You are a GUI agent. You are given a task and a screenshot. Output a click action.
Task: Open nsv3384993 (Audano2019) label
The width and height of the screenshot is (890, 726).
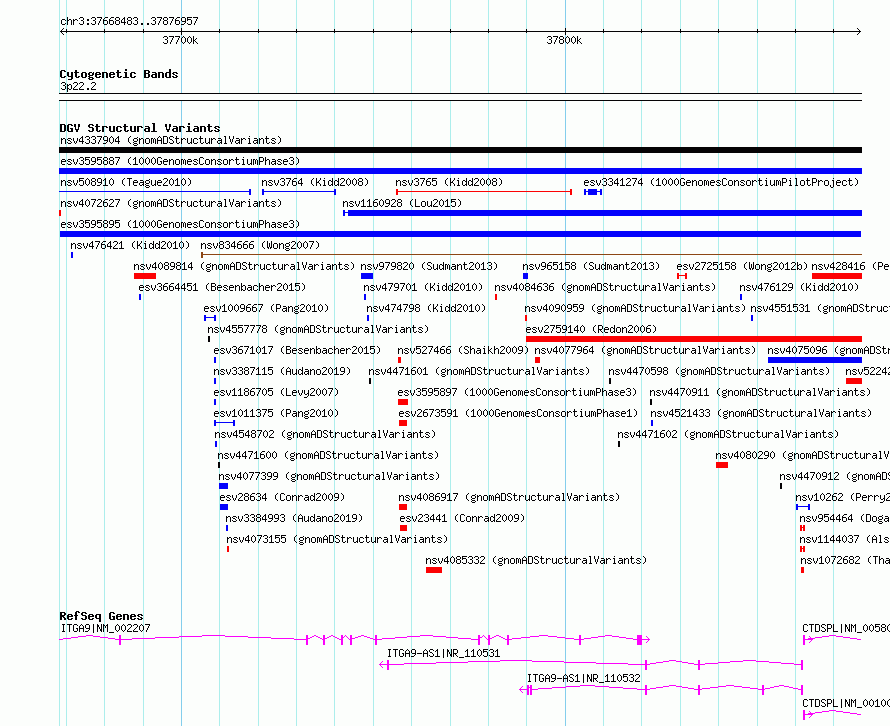pos(294,518)
